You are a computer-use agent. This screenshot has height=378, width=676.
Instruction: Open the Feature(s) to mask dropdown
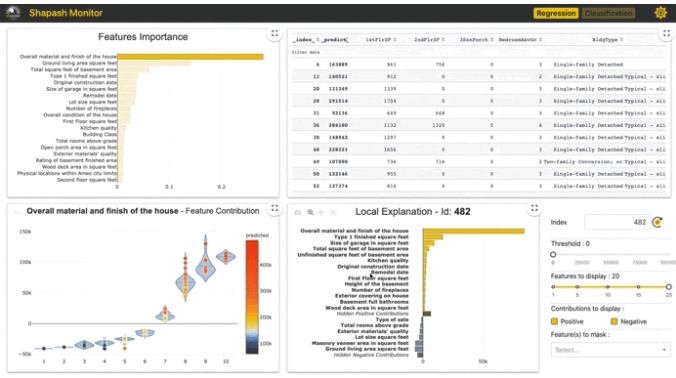coord(610,350)
